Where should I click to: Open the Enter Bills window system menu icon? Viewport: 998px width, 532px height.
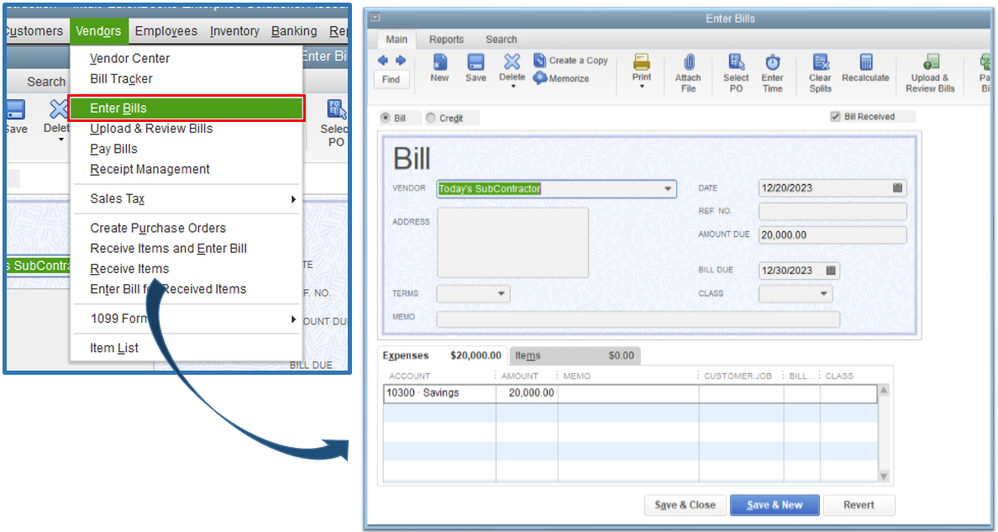click(x=375, y=18)
